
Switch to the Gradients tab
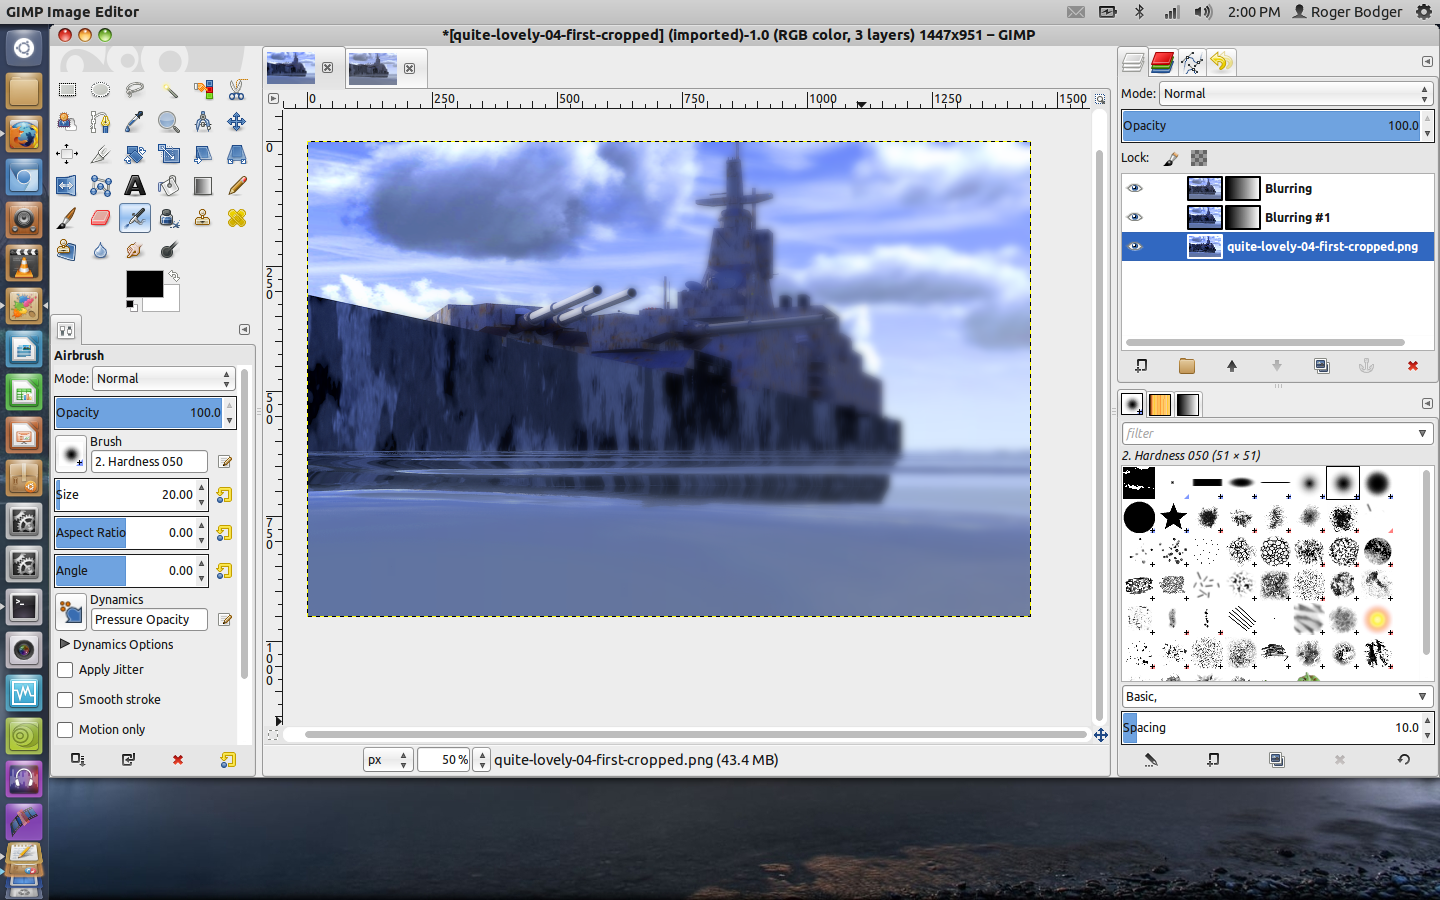point(1188,404)
